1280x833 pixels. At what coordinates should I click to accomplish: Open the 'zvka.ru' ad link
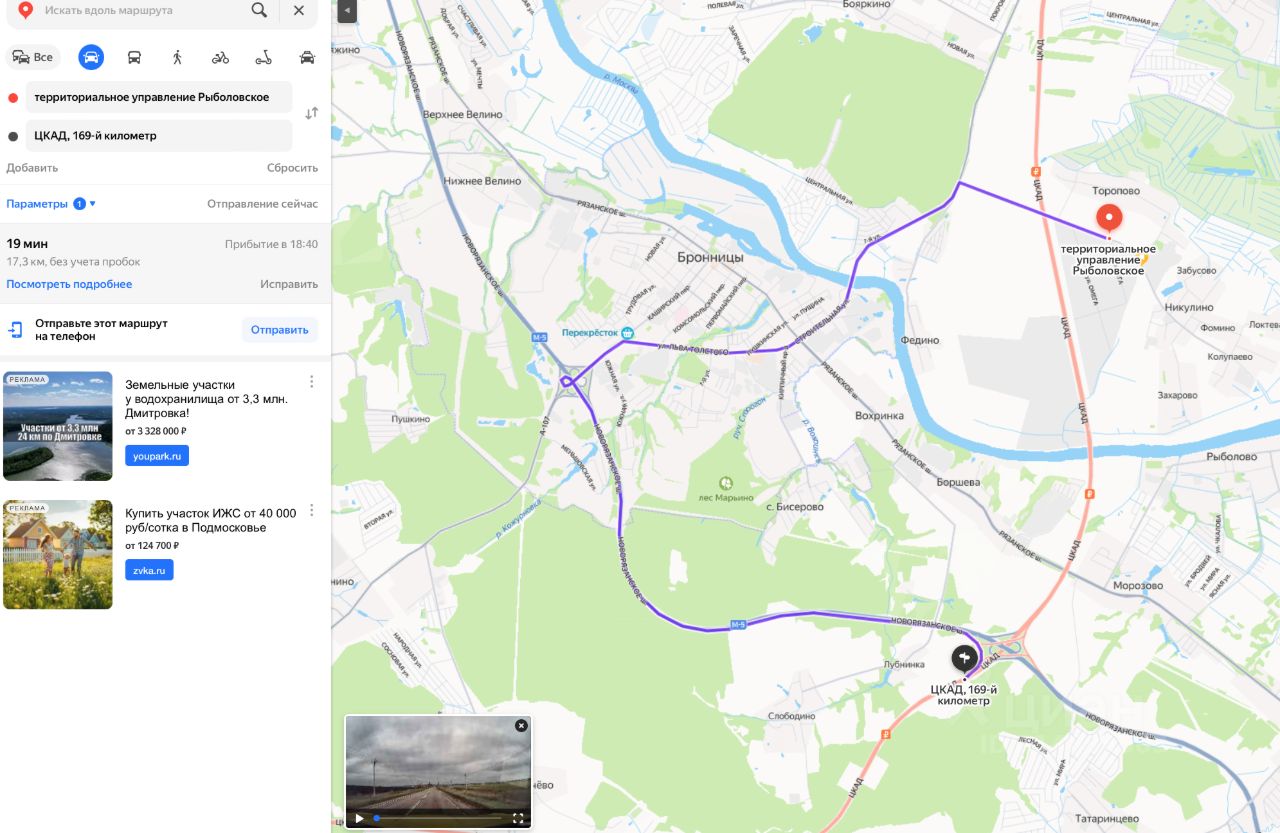tap(149, 570)
